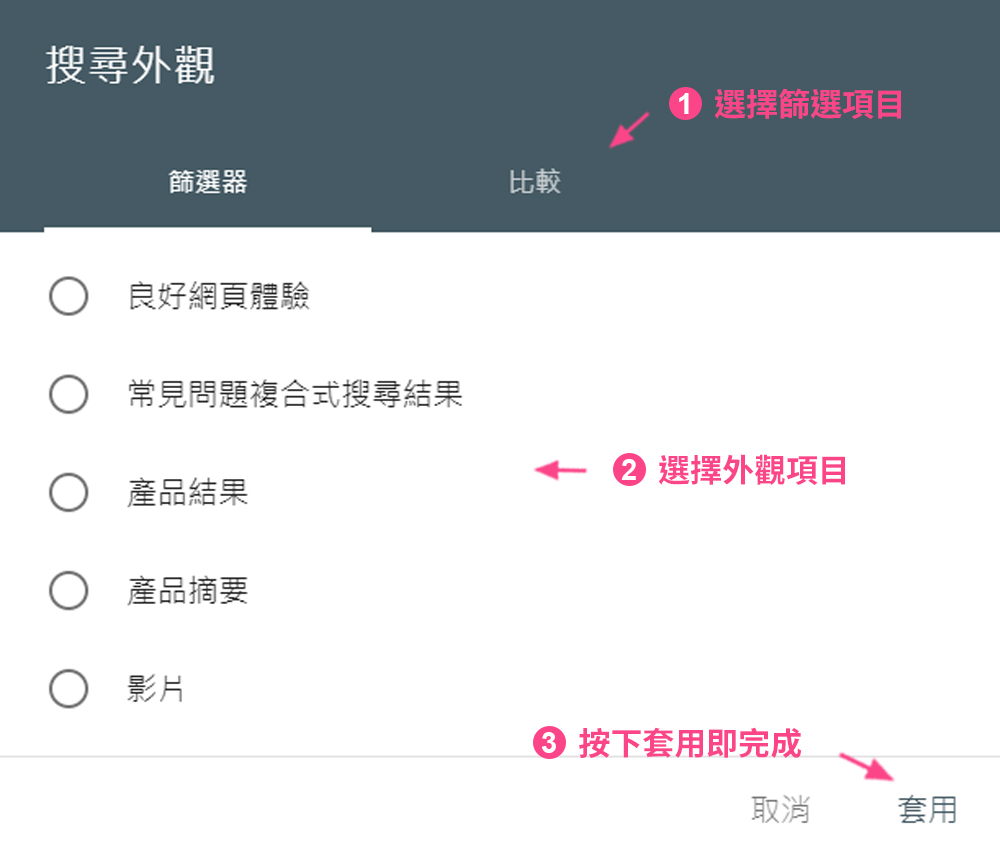Click the pink number 2 badge
Screen dimensions: 1000x859
(629, 470)
